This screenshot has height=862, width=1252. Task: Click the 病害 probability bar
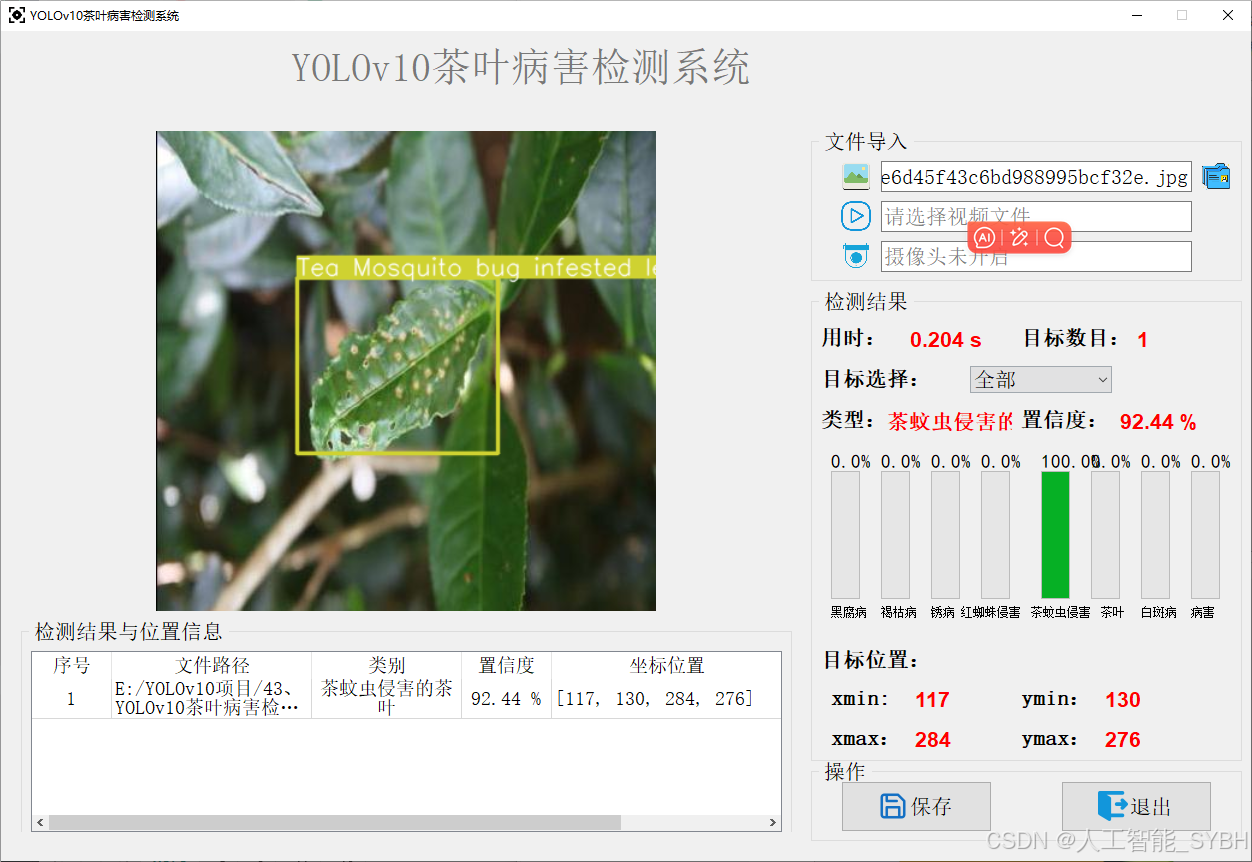(1205, 535)
